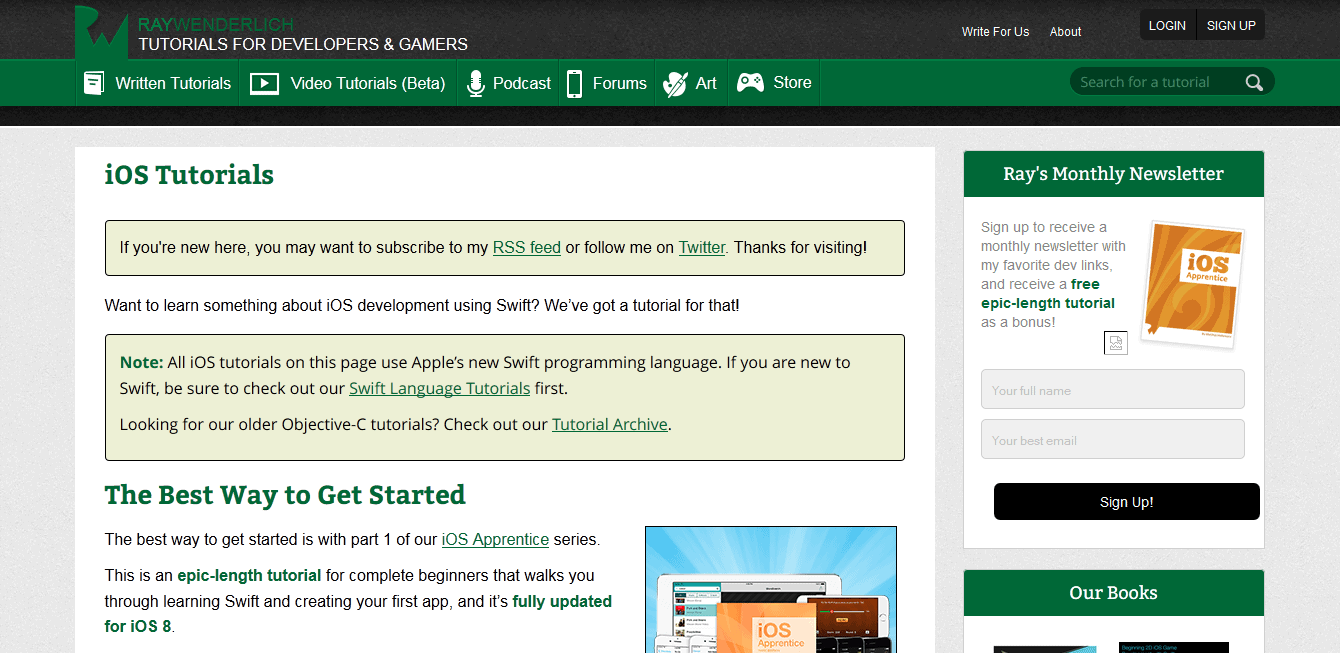
Task: Click the Ray Wenderlich logo icon
Action: 101,32
